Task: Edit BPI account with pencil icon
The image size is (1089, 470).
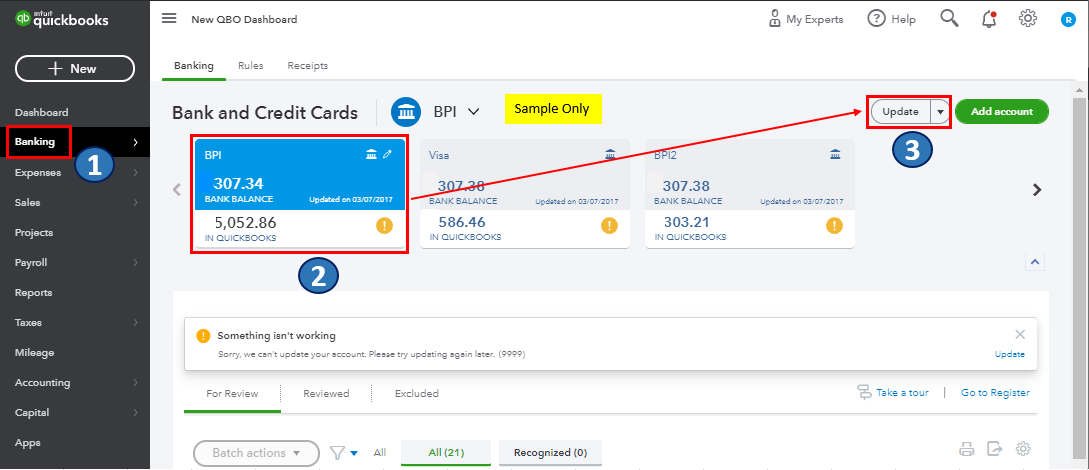Action: [388, 154]
